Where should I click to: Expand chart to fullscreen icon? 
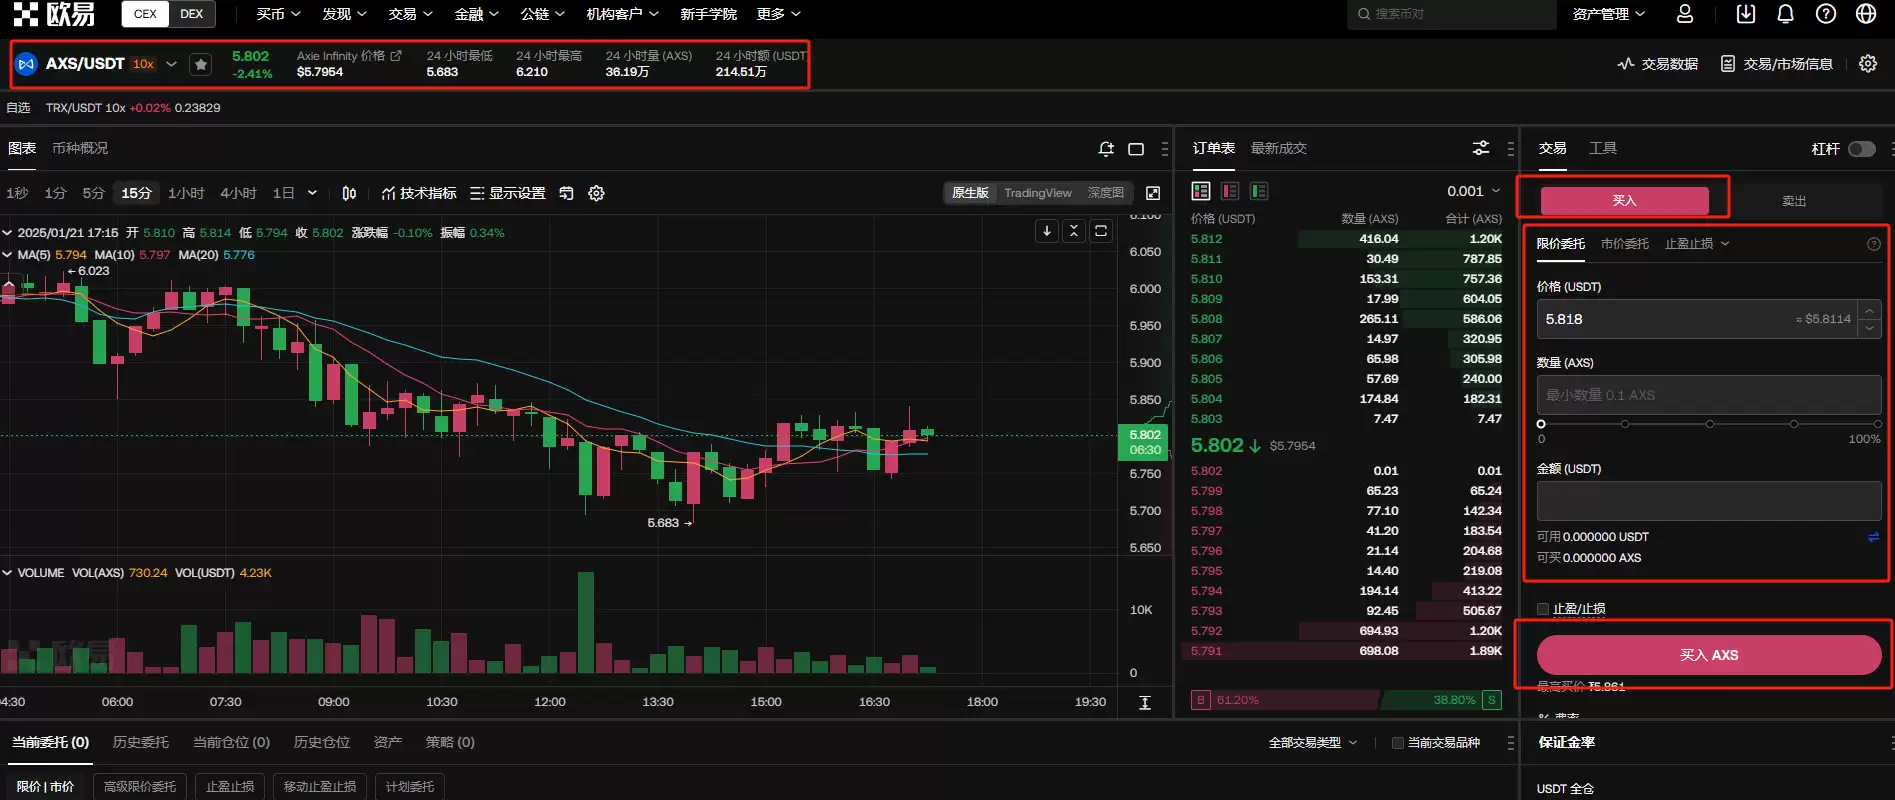pos(1153,193)
